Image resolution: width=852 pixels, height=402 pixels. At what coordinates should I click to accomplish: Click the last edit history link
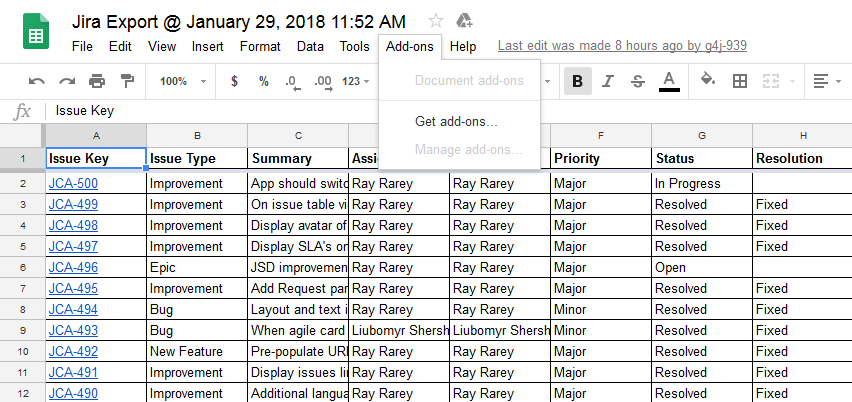click(x=621, y=46)
